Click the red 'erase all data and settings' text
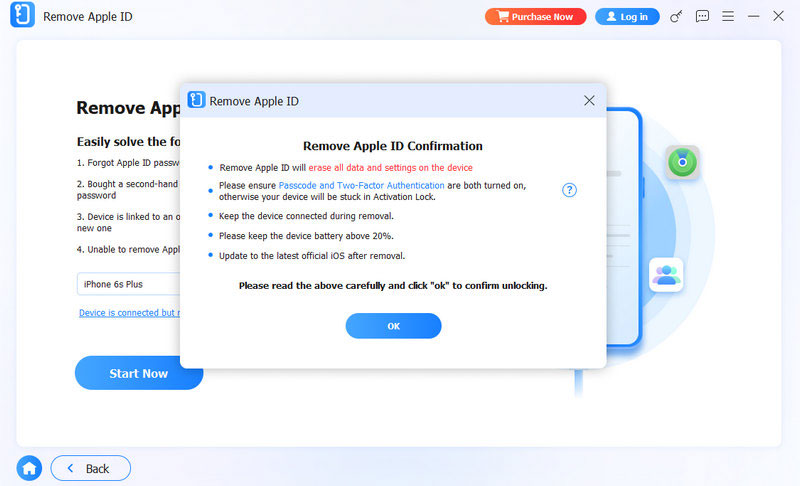 (390, 168)
